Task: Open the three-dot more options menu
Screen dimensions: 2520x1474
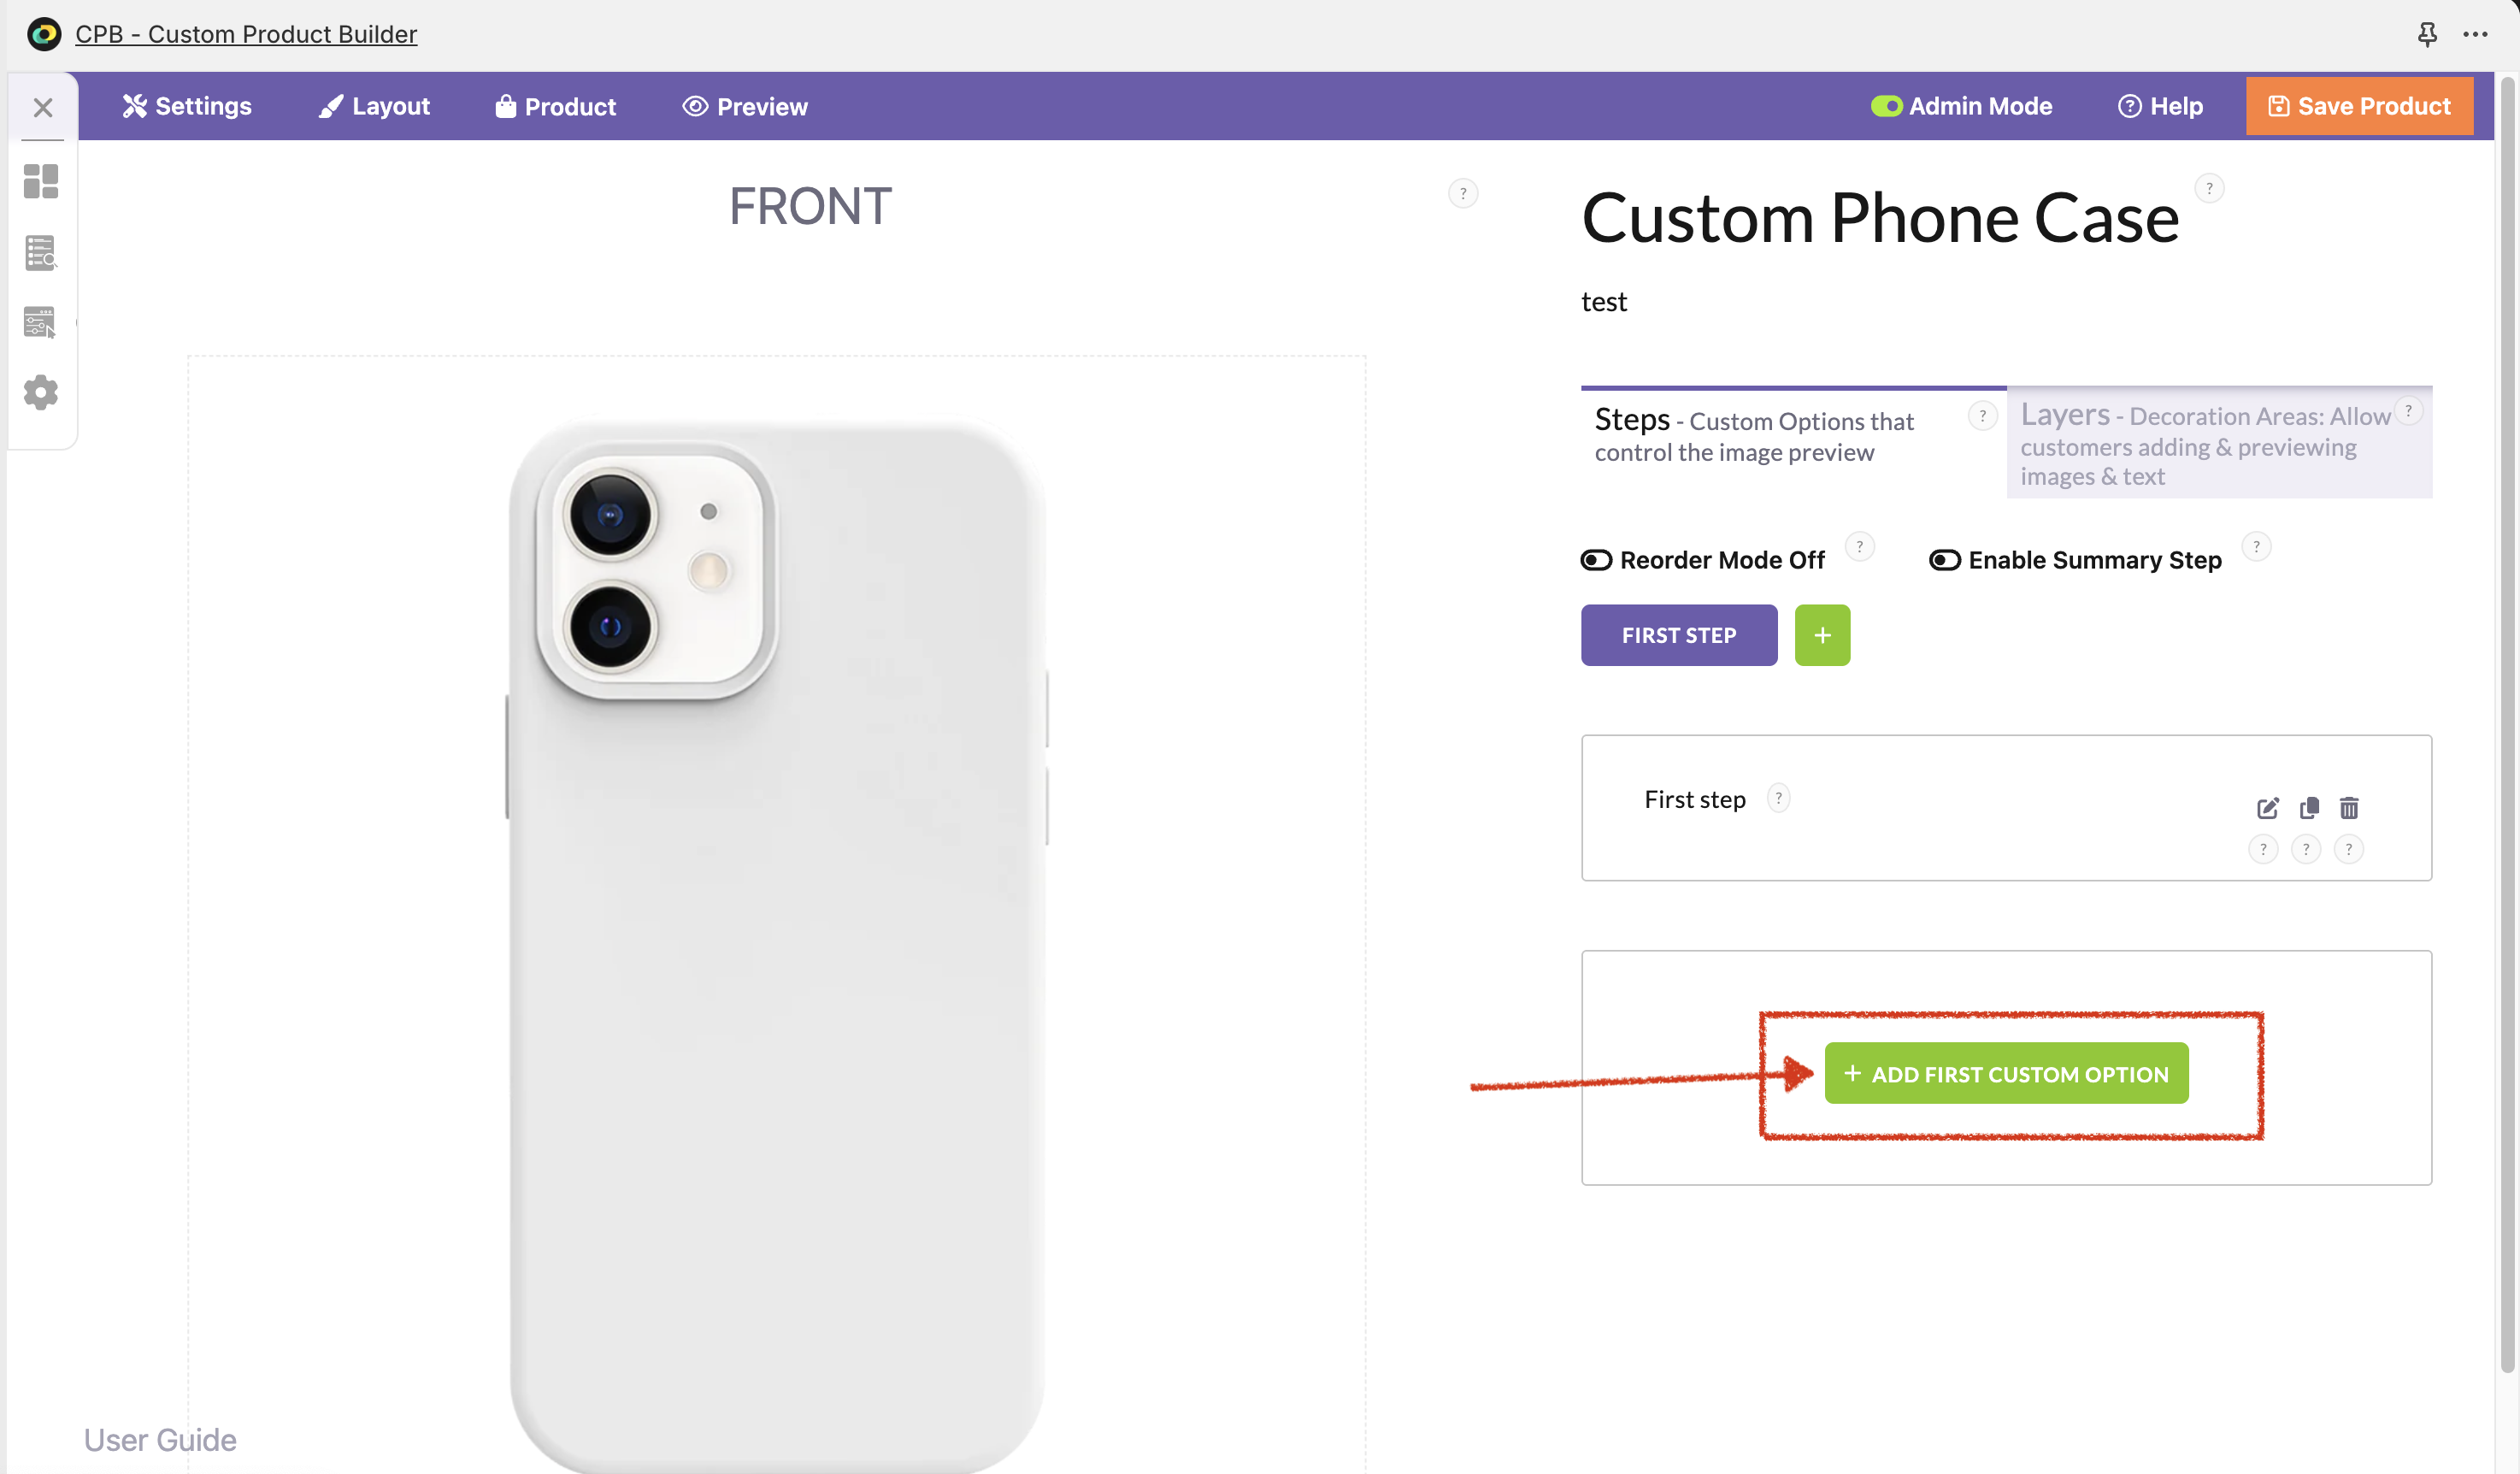Action: click(x=2476, y=35)
